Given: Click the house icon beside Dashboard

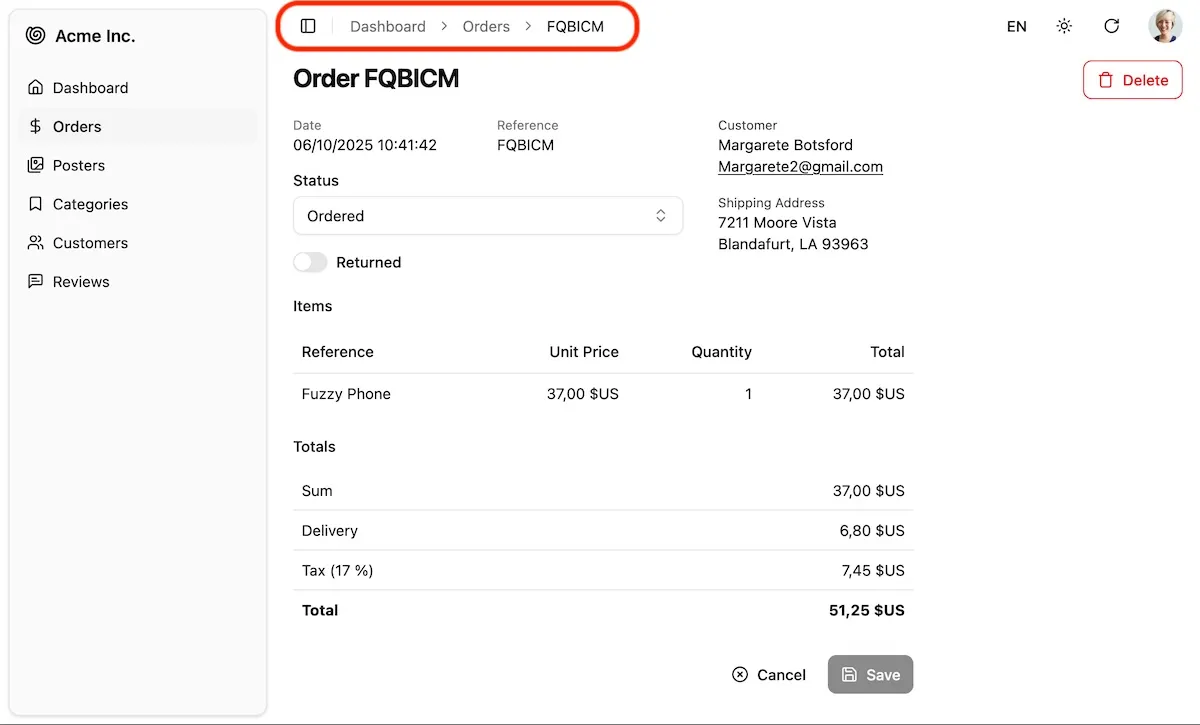Looking at the screenshot, I should (x=36, y=87).
